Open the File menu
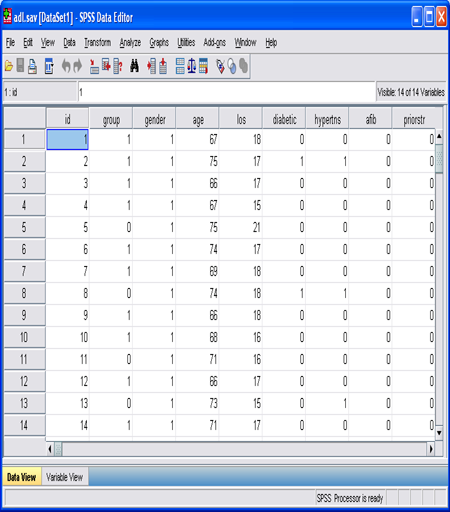Screen dimensions: 450x512 pyautogui.click(x=10, y=42)
